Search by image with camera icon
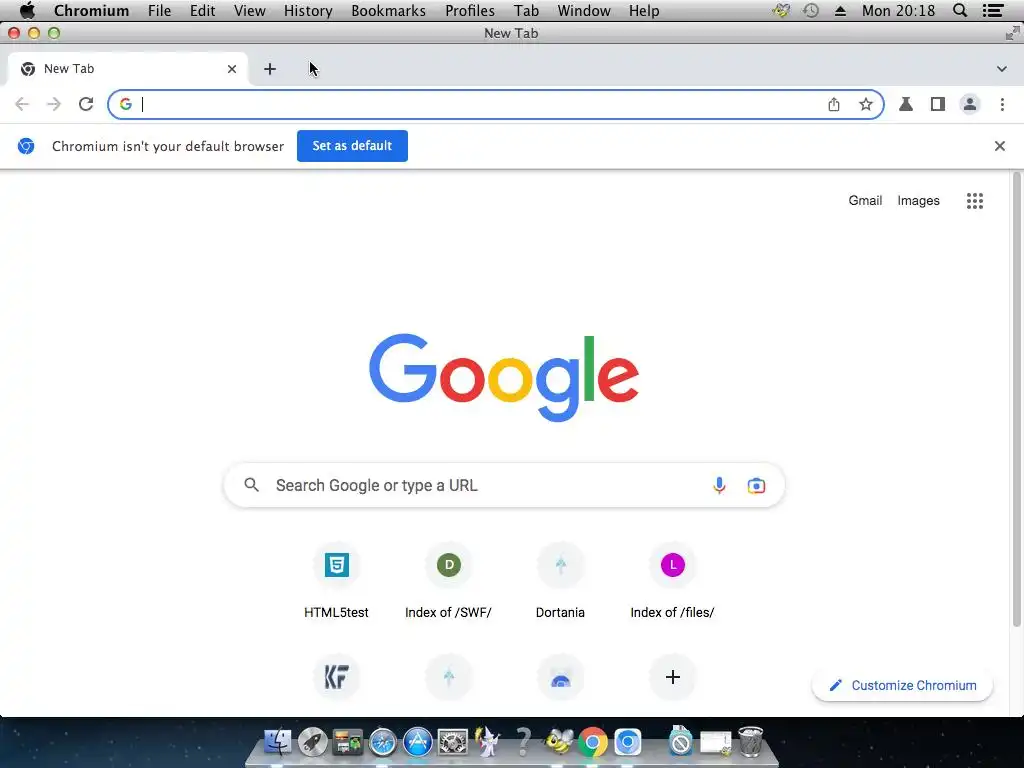The width and height of the screenshot is (1024, 768). click(x=756, y=486)
